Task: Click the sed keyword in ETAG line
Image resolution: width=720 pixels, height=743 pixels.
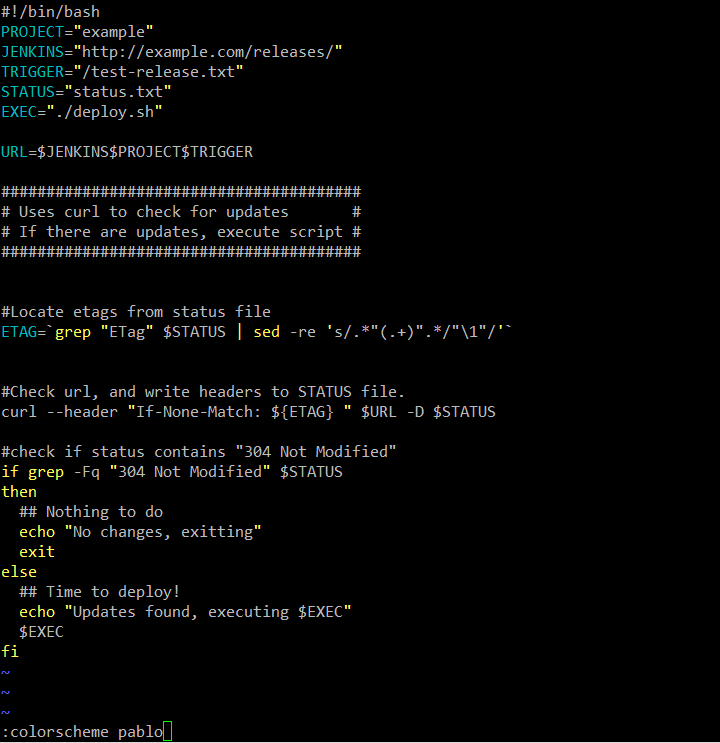Action: coord(266,332)
